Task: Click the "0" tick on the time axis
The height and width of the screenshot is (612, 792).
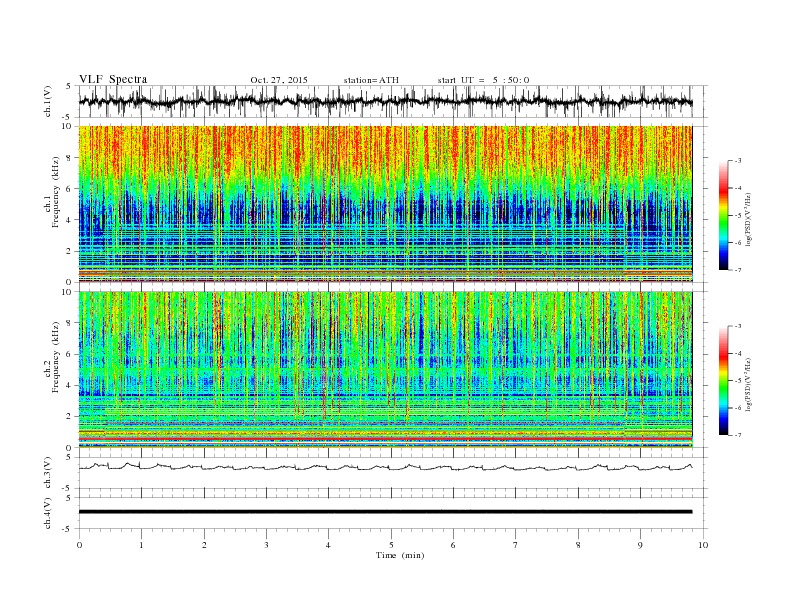Action: [x=79, y=545]
